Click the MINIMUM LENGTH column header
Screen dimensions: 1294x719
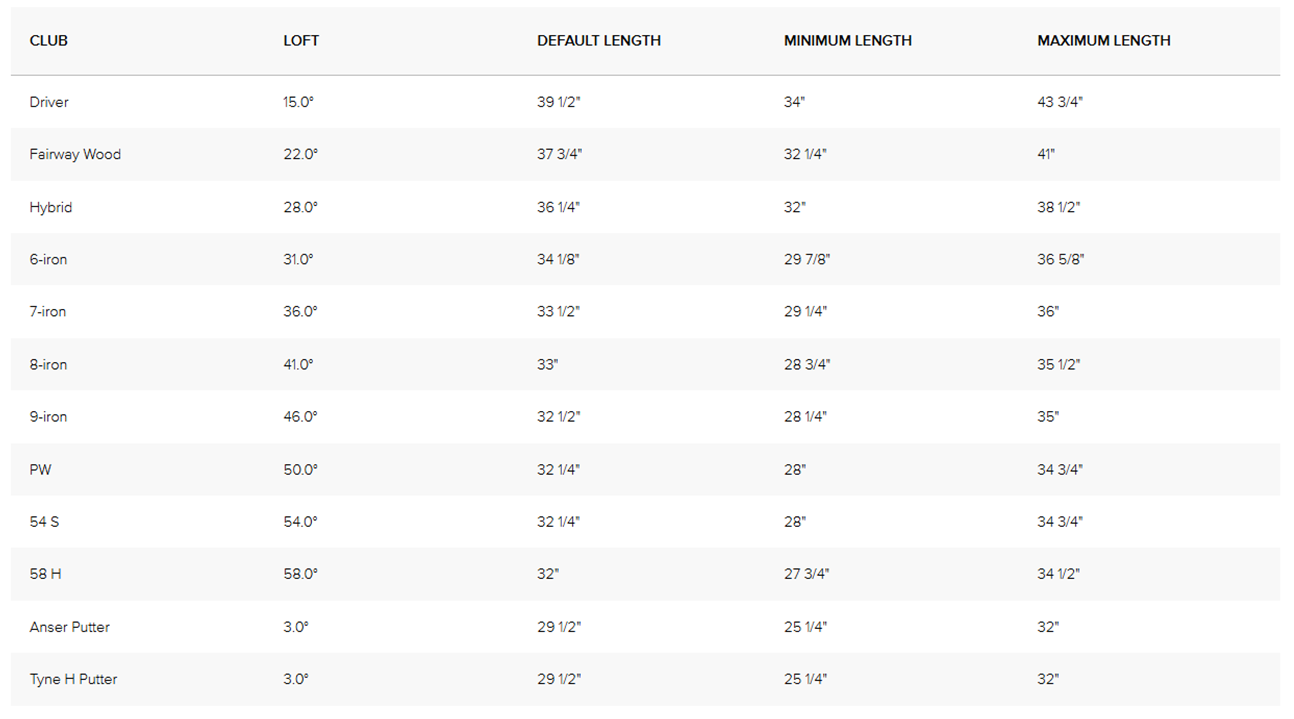click(847, 41)
